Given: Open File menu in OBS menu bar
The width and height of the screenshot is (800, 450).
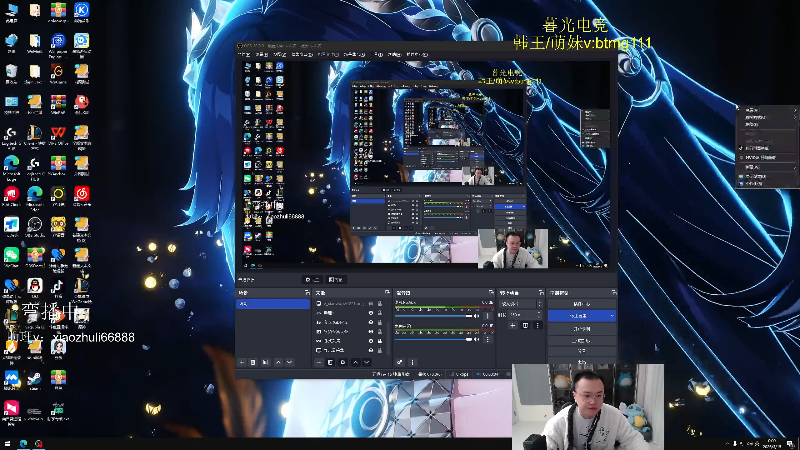Looking at the screenshot, I should click(x=244, y=54).
